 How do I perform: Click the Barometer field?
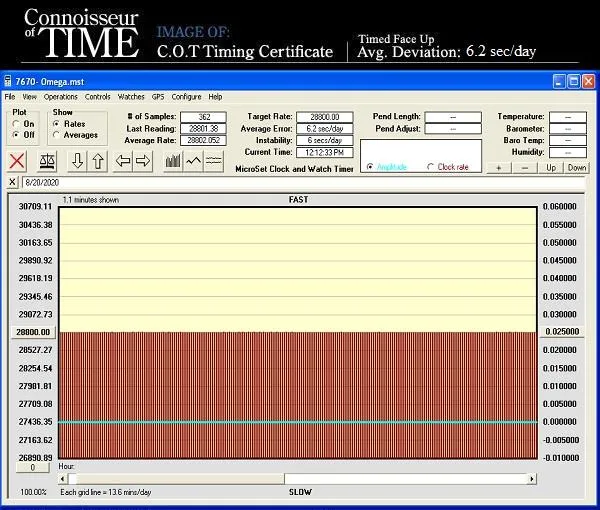(x=568, y=129)
